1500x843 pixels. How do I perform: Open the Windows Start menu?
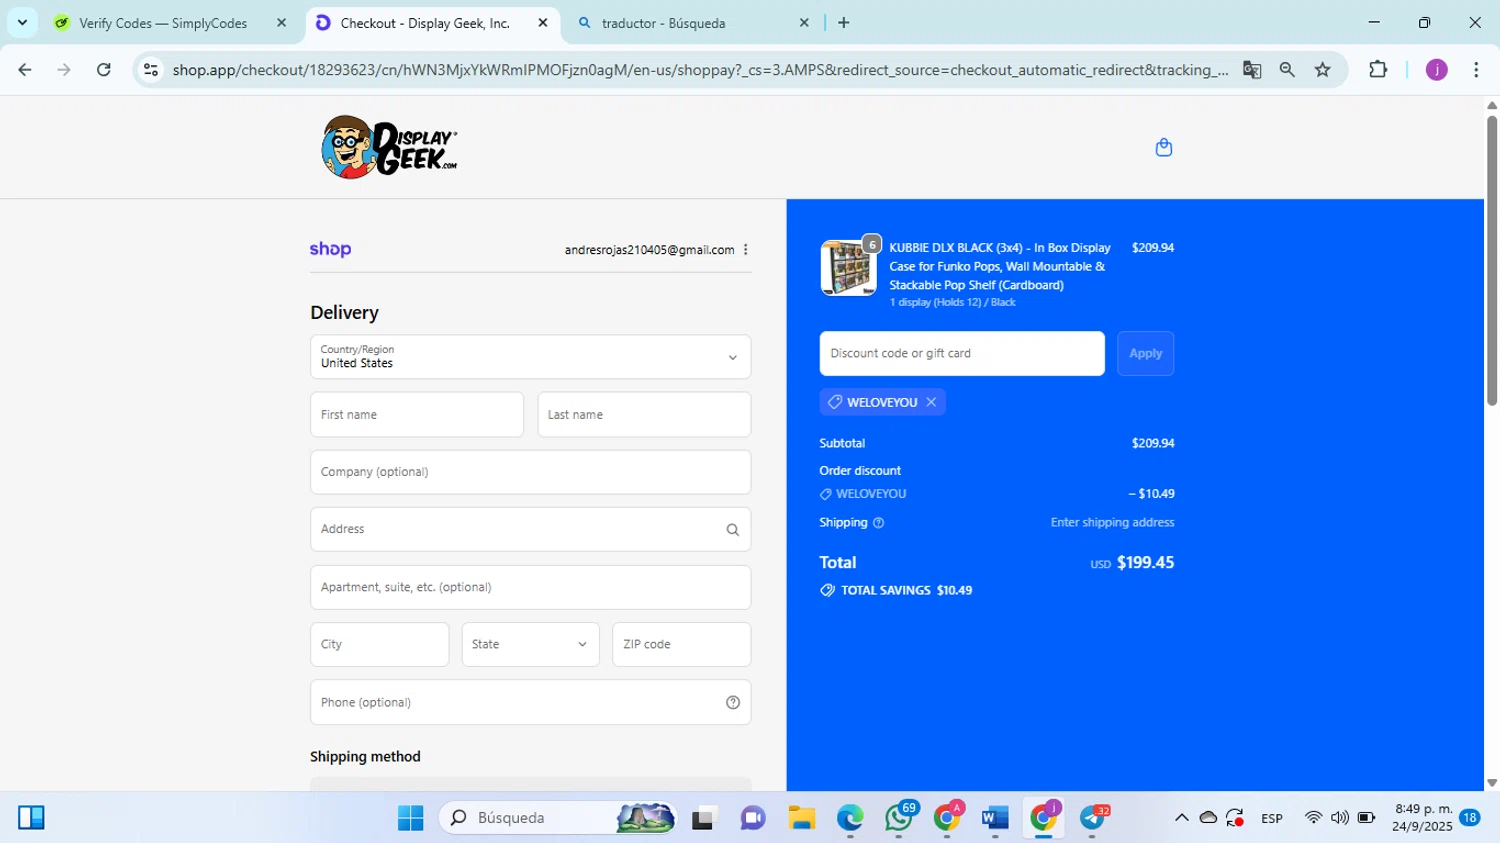[x=410, y=818]
